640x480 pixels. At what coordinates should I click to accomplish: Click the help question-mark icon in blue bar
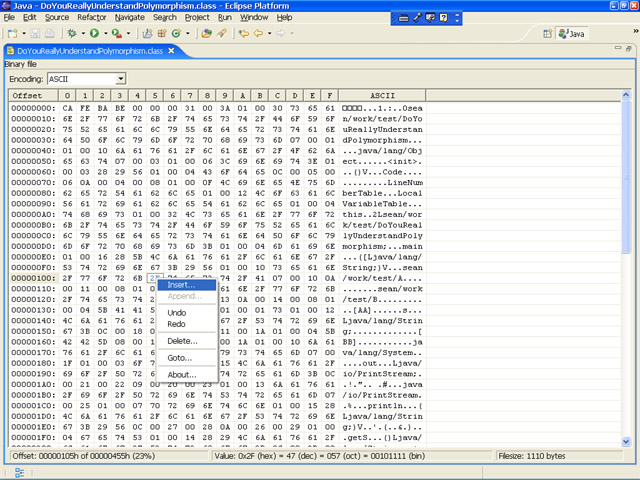[444, 18]
